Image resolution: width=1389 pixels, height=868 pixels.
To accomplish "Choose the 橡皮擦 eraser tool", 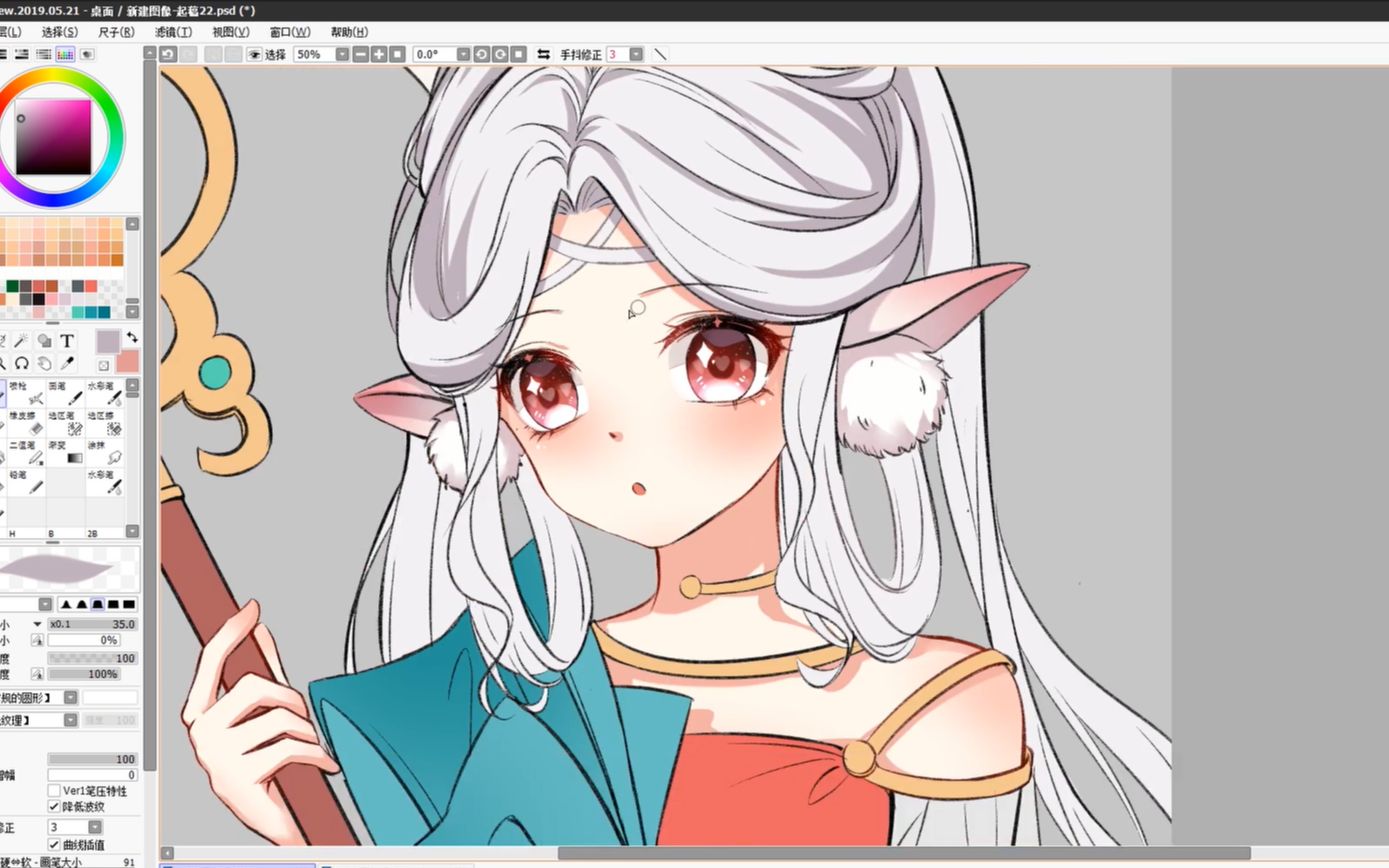I will click(27, 423).
